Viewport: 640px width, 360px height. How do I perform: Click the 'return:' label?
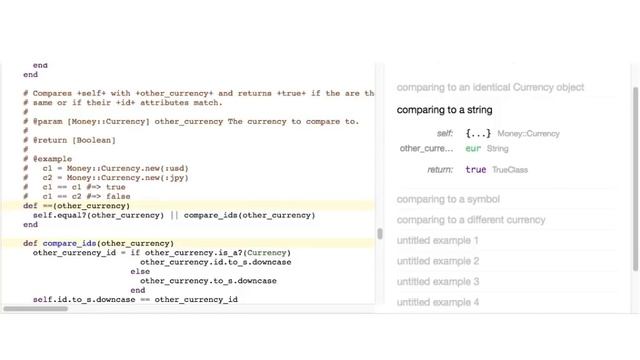440,170
